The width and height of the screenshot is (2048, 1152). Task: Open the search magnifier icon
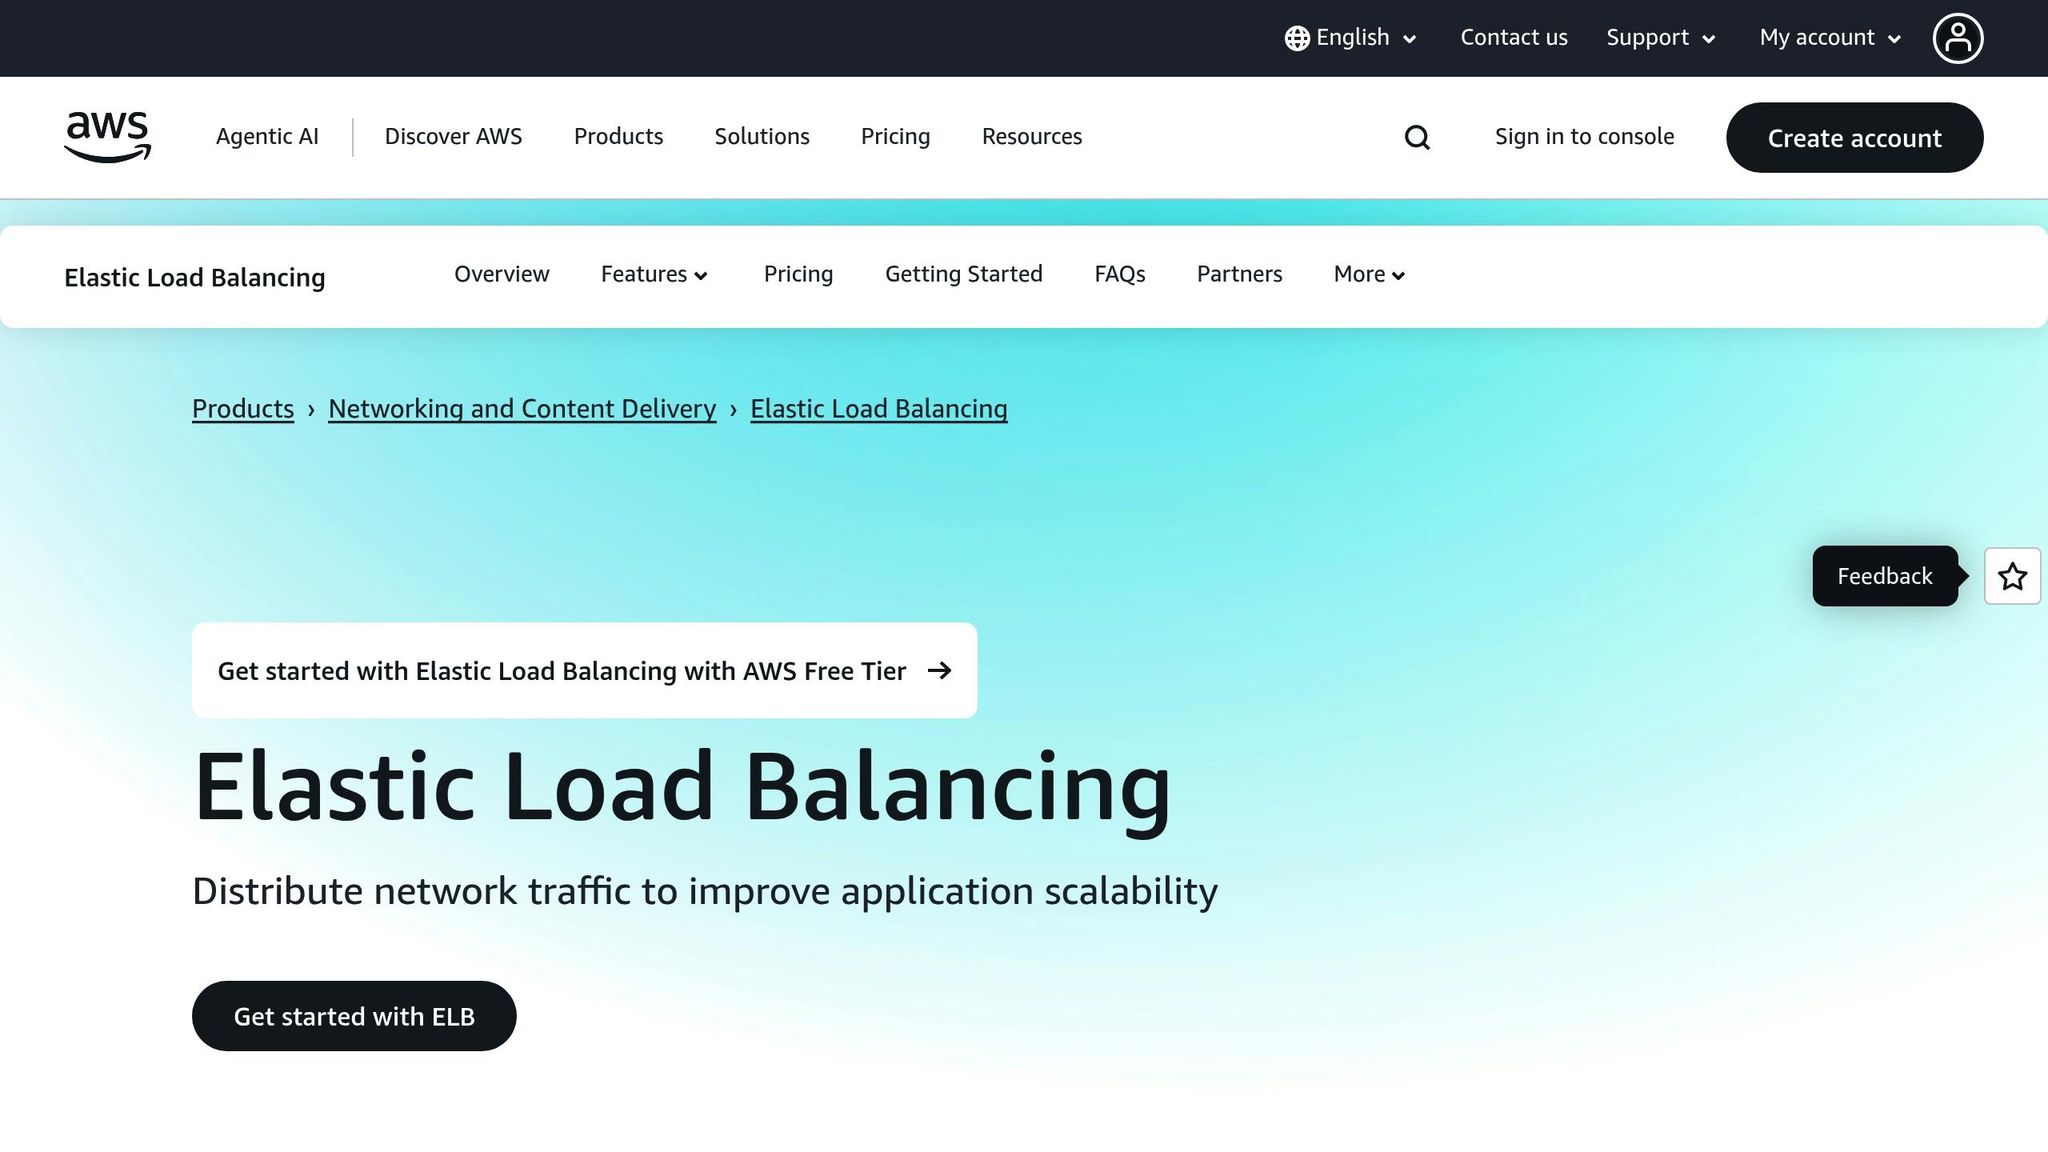(x=1417, y=137)
